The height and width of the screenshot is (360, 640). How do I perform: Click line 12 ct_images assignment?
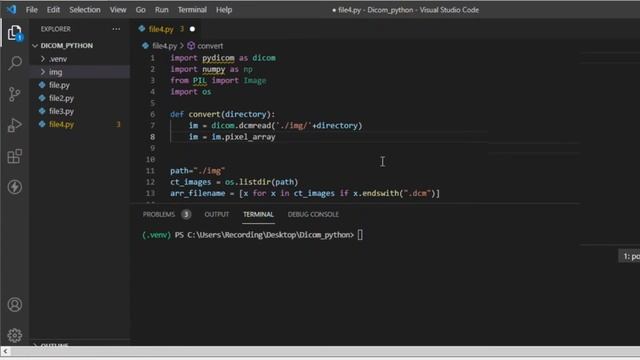click(234, 182)
